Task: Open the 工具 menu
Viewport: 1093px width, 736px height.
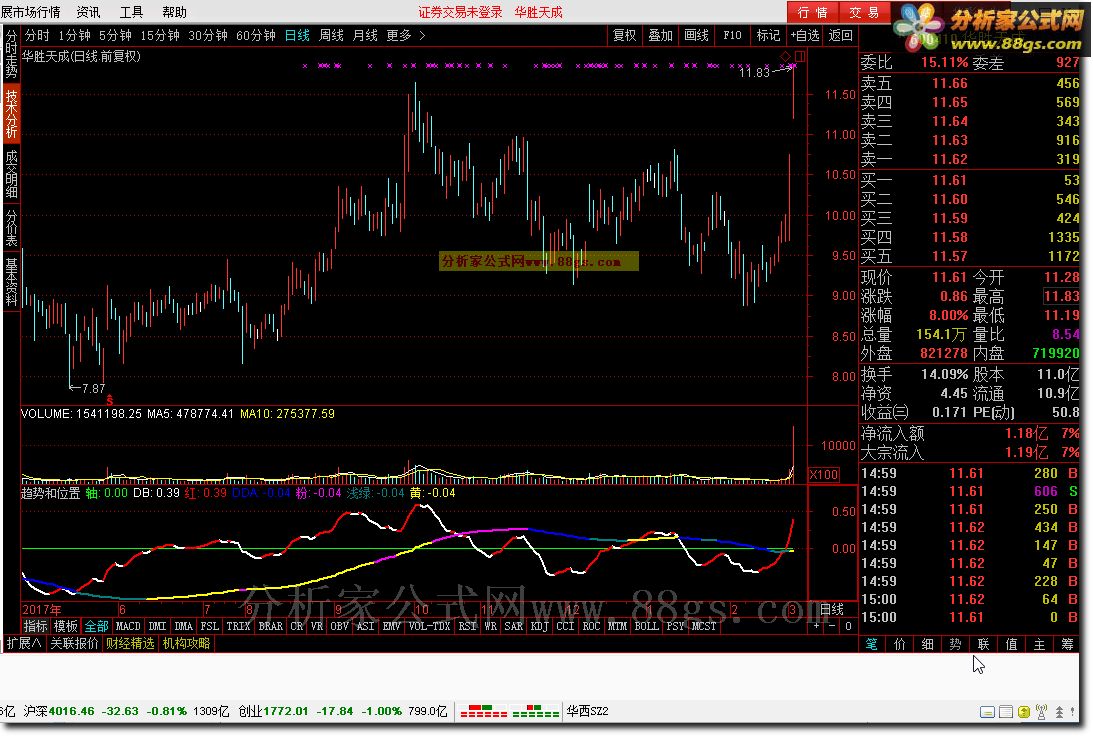Action: point(131,13)
